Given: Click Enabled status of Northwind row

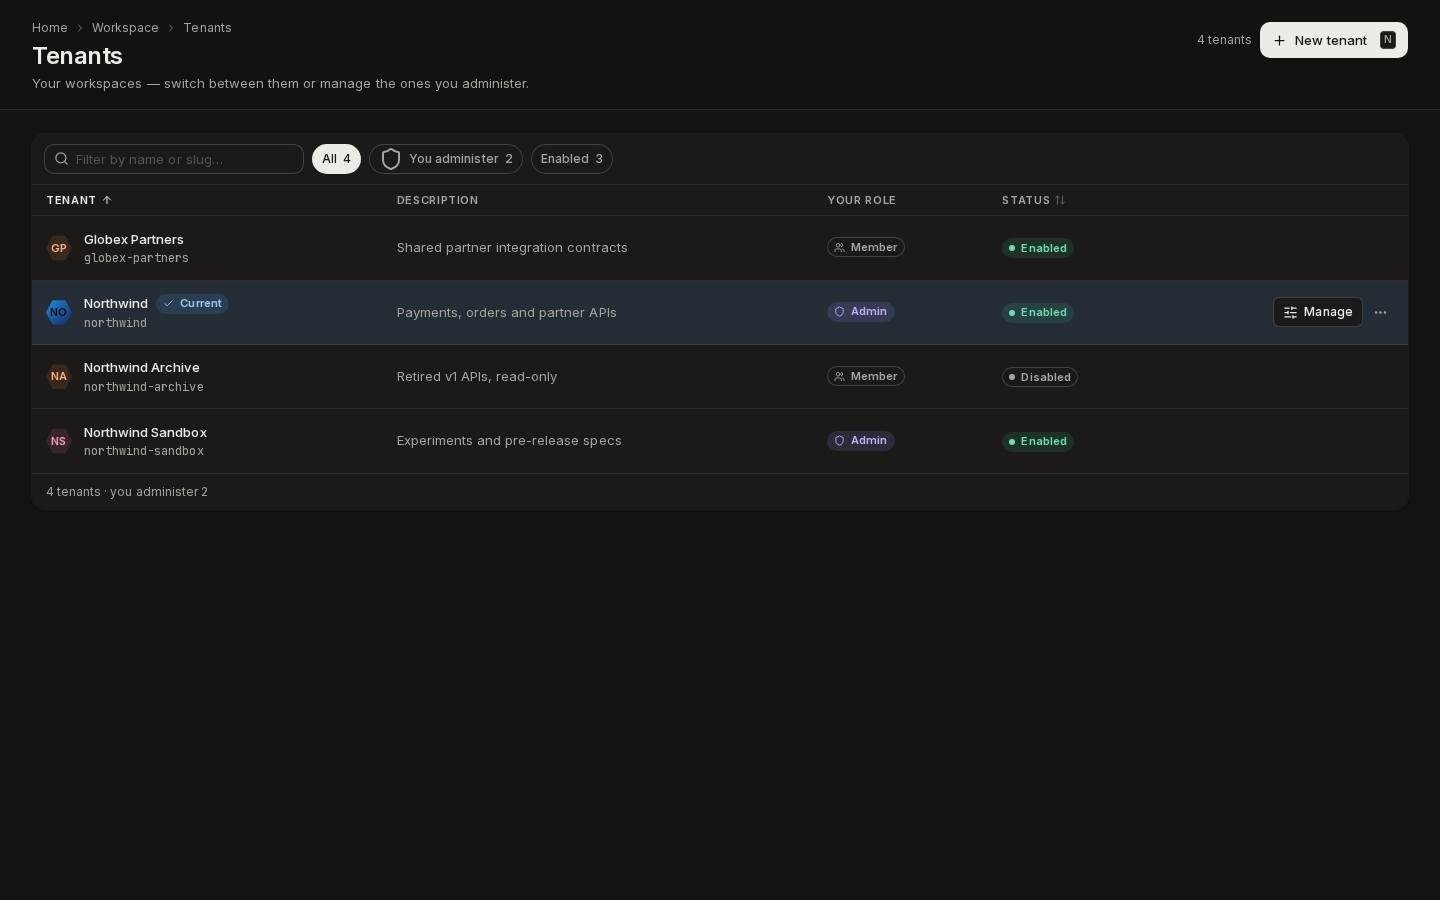Looking at the screenshot, I should click(1038, 312).
